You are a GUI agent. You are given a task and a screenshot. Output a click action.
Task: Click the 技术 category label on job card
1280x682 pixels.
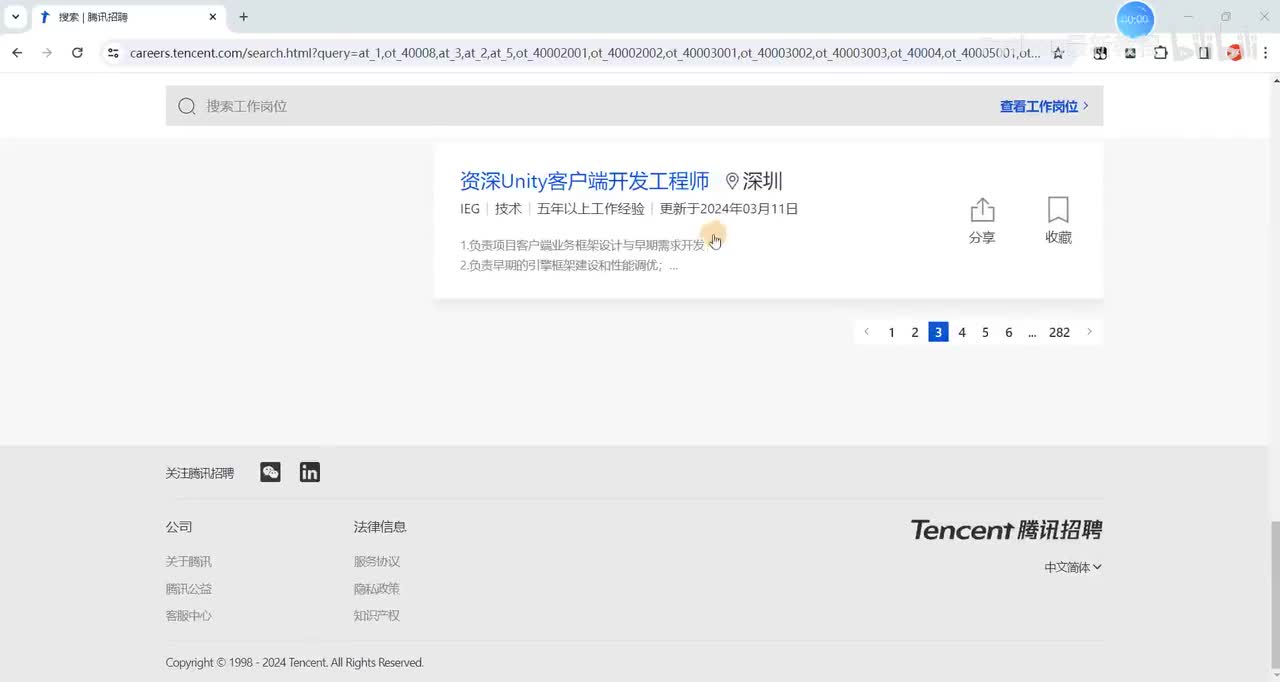coord(508,209)
